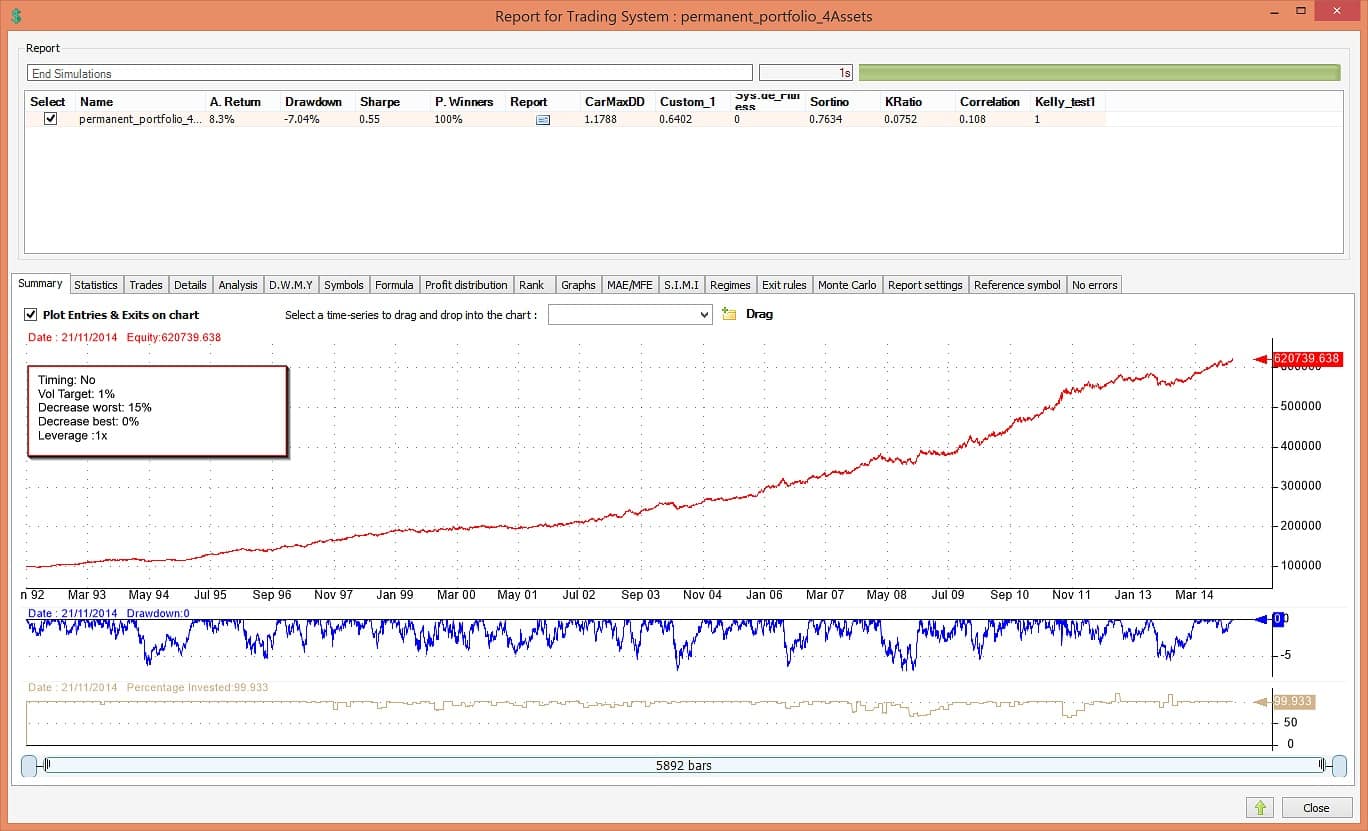Viewport: 1368px width, 831px height.
Task: Open the time-series selection dropdown
Action: (630, 314)
